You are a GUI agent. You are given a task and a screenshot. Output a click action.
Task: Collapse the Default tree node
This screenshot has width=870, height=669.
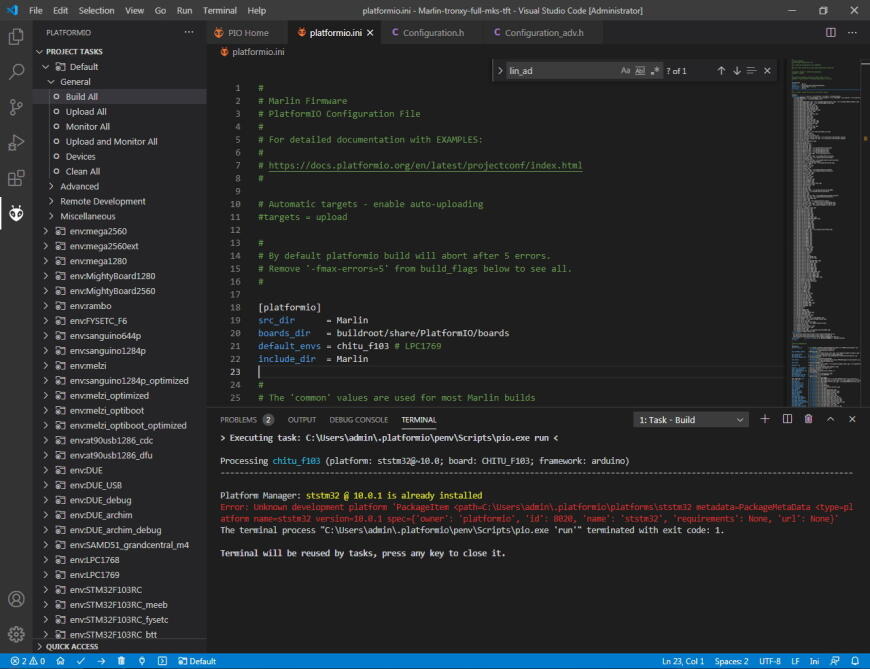[46, 67]
